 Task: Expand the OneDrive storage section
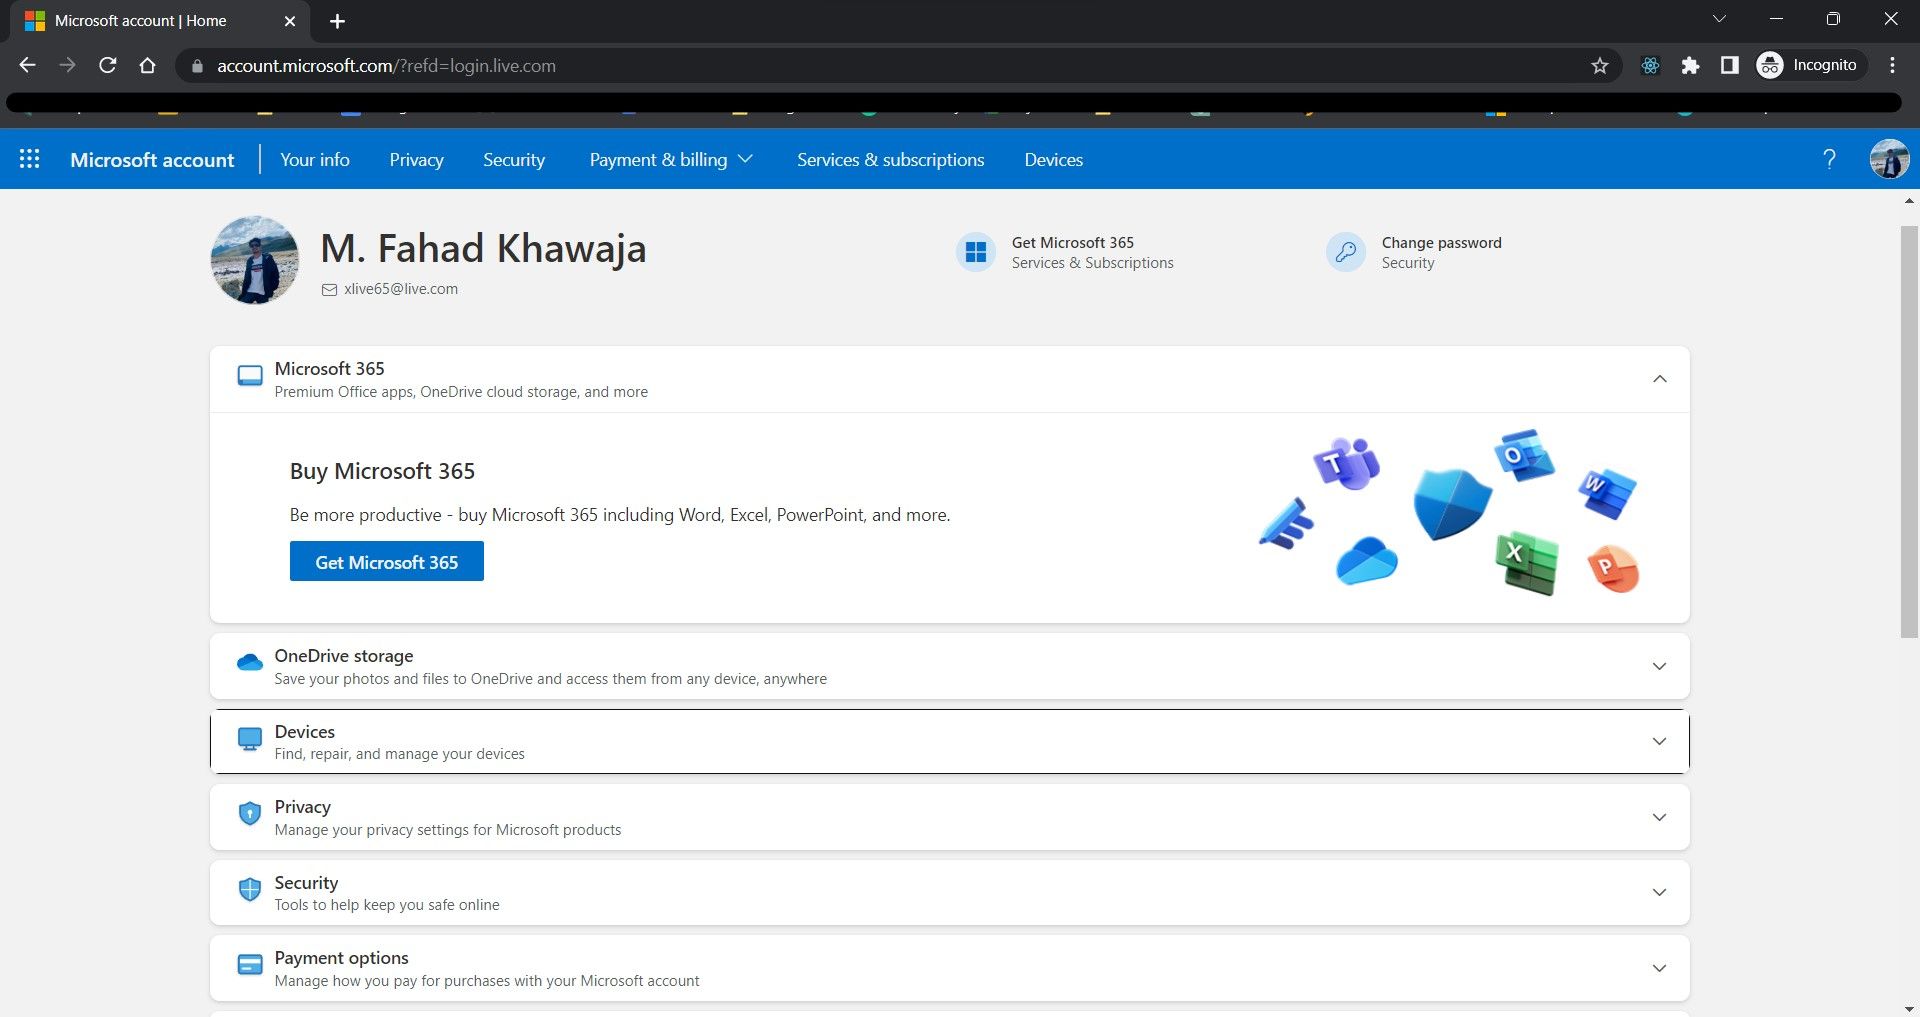(1659, 666)
